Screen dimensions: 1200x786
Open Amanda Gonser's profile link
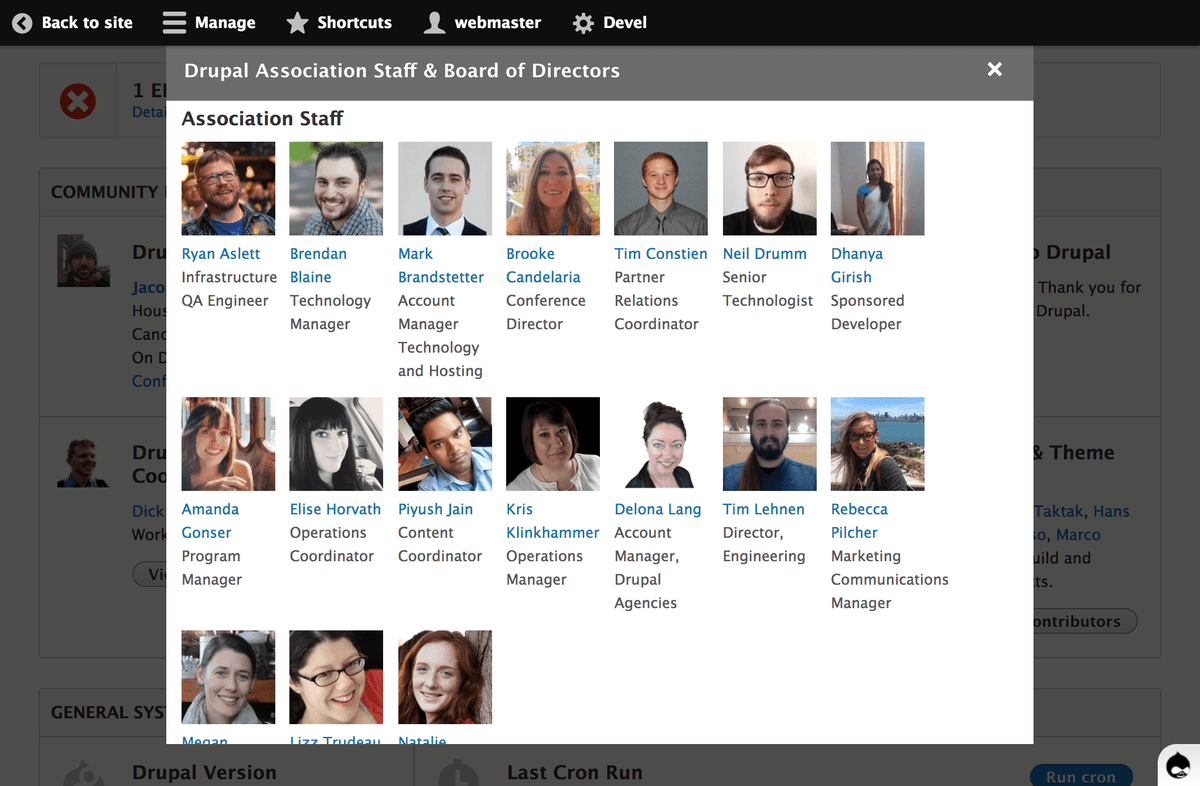click(210, 521)
